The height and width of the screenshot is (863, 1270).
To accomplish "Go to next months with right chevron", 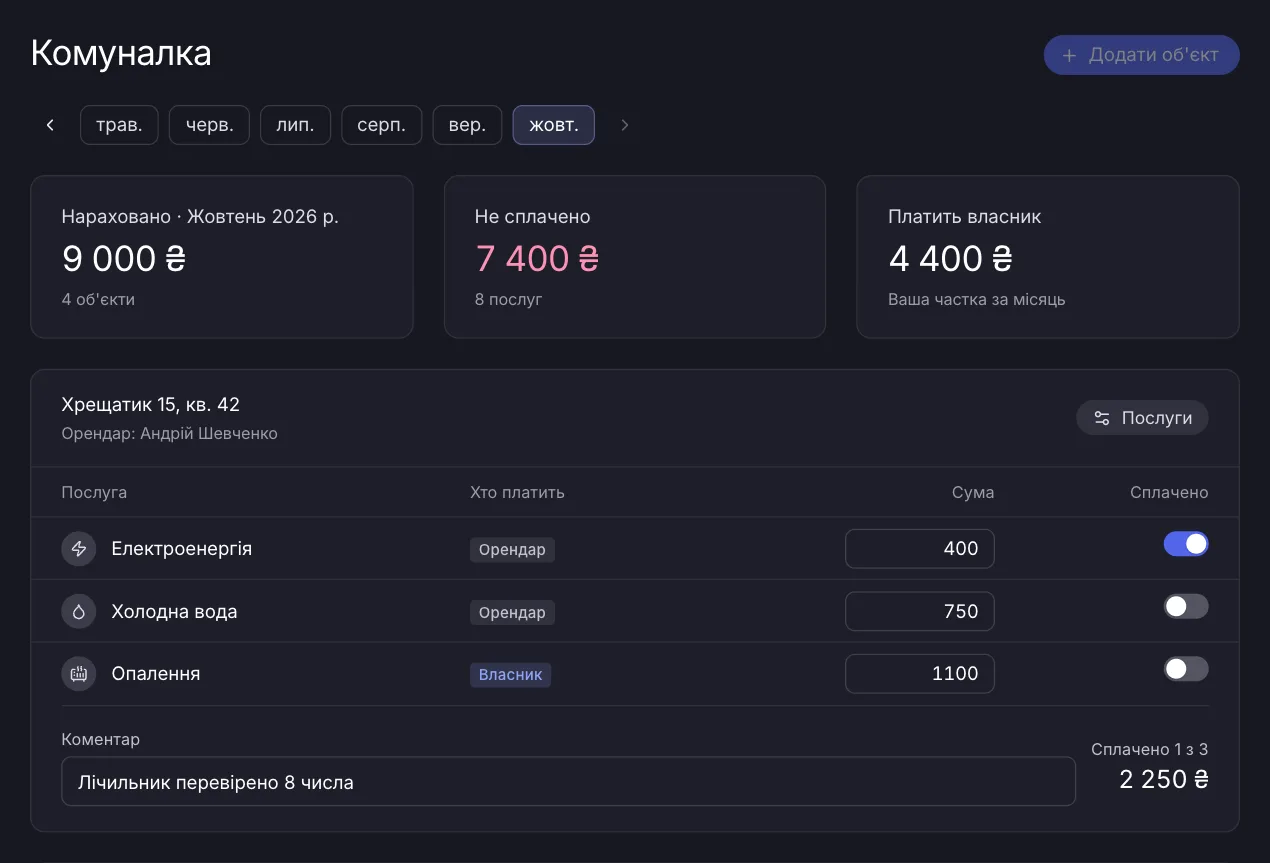I will [625, 125].
